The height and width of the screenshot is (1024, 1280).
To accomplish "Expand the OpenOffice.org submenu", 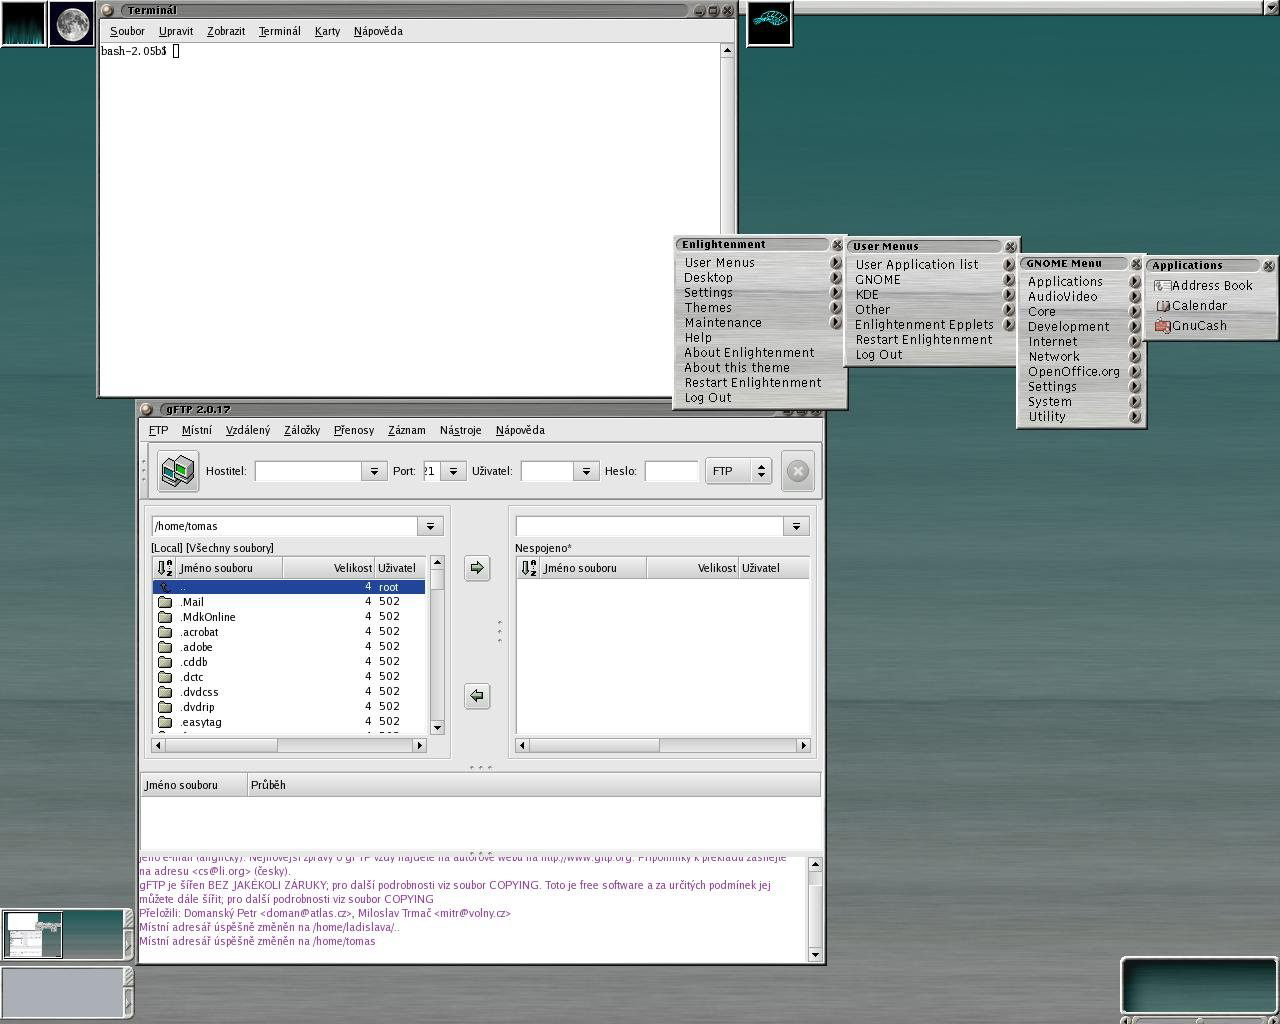I will click(1135, 372).
